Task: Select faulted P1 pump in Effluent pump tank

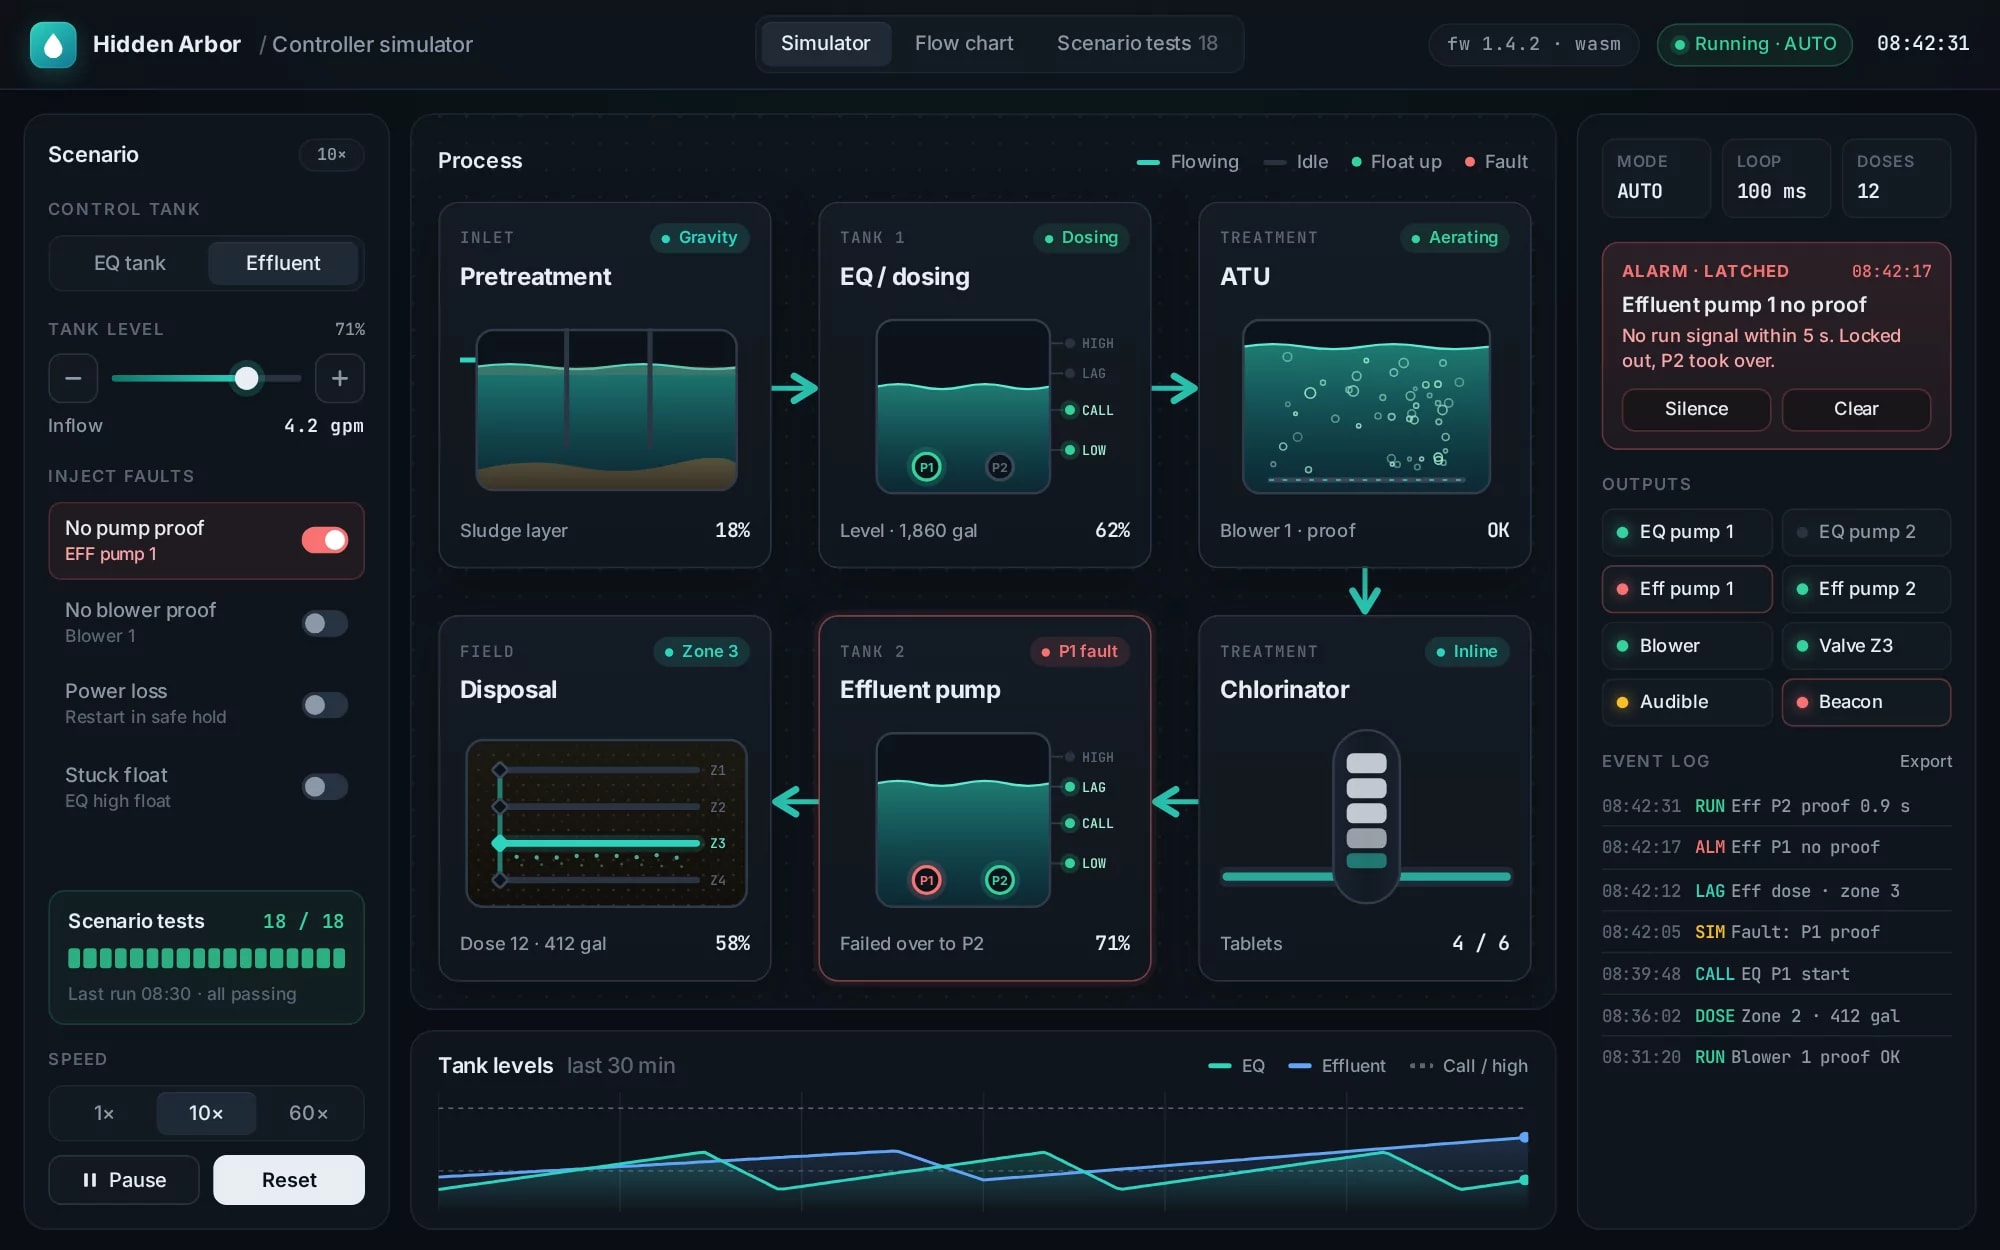Action: [x=927, y=880]
